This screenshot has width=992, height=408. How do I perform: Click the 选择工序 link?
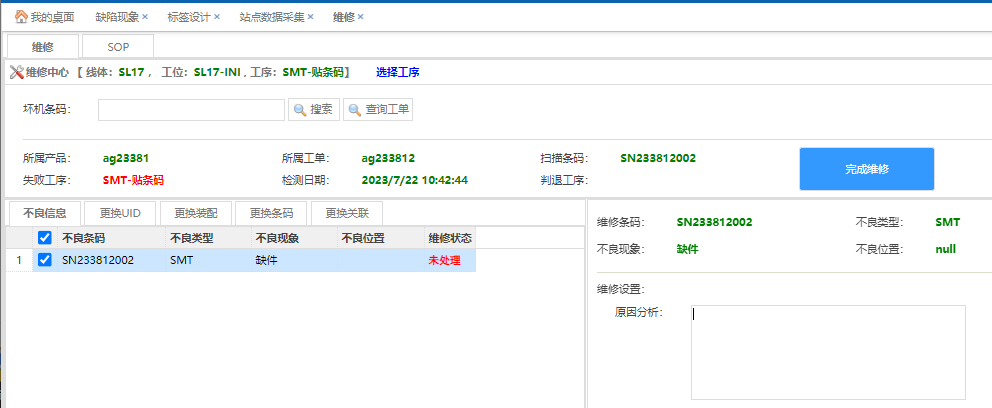click(x=397, y=72)
